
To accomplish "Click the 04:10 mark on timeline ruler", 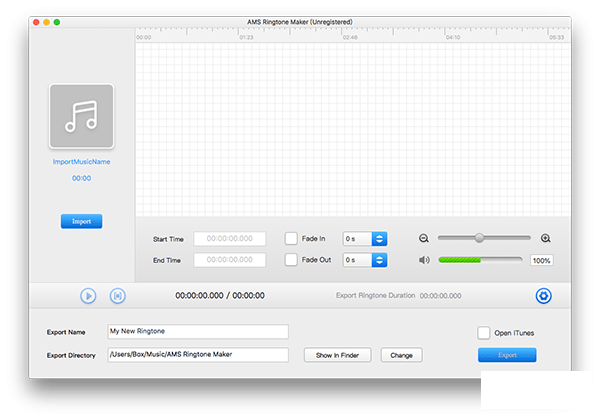I will click(453, 37).
